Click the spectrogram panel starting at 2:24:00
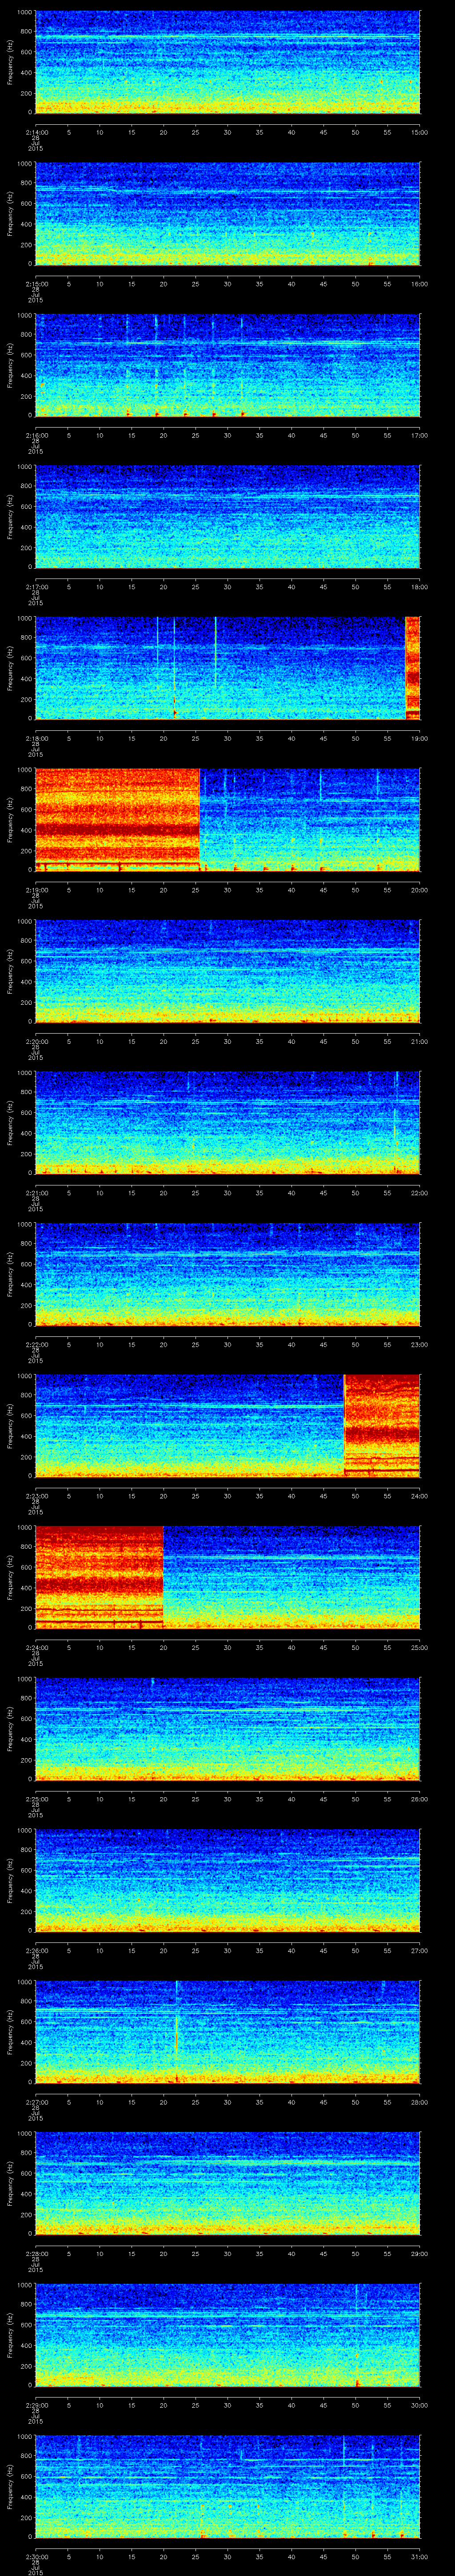Image resolution: width=455 pixels, height=2576 pixels. click(x=227, y=1577)
